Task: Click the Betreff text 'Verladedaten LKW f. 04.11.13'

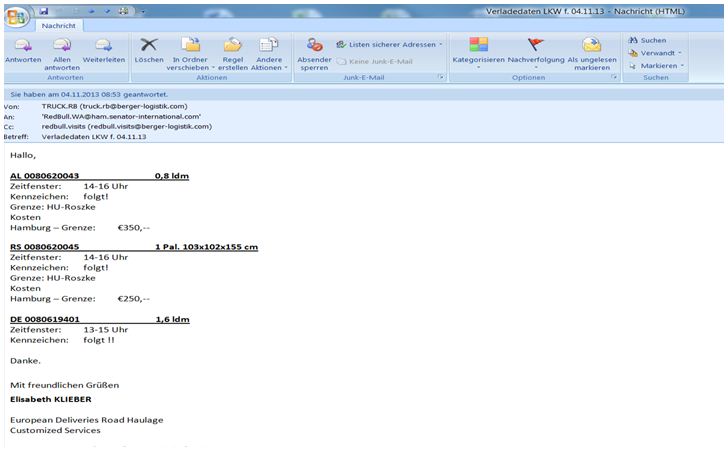Action: [94, 137]
